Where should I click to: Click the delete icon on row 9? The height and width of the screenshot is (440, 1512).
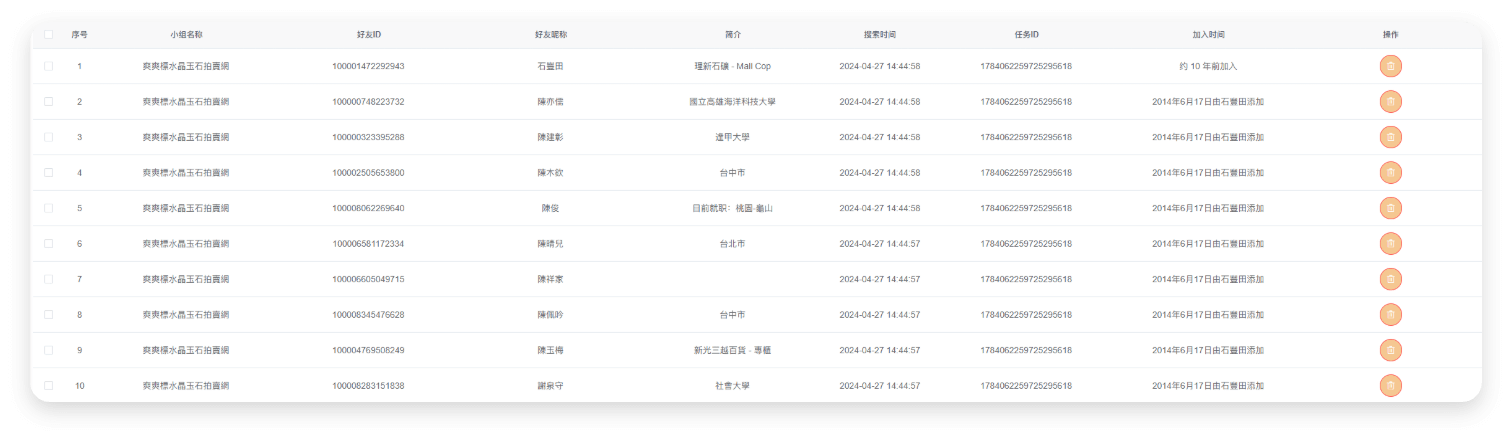tap(1390, 350)
